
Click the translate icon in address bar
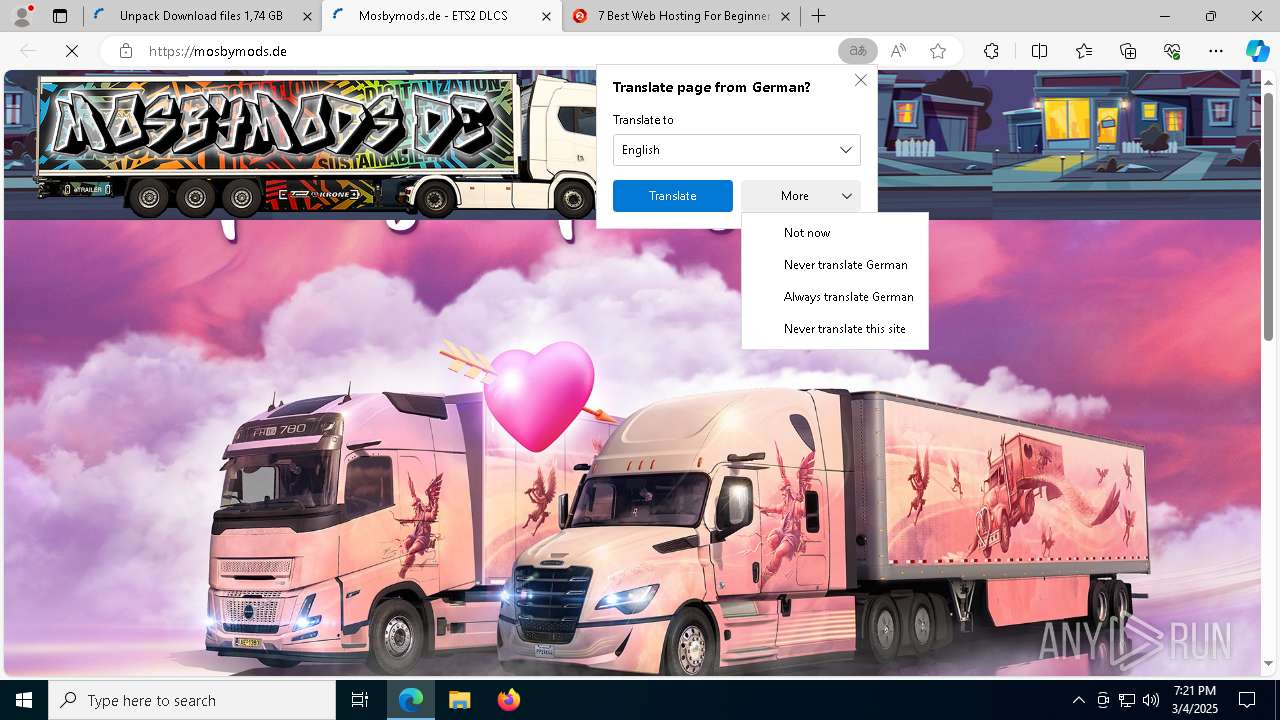point(857,51)
